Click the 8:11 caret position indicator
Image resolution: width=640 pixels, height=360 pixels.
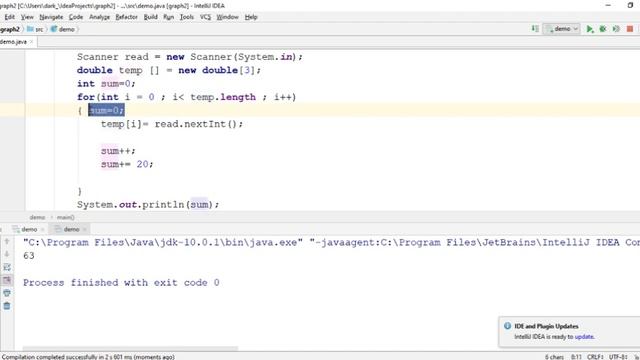pos(576,357)
